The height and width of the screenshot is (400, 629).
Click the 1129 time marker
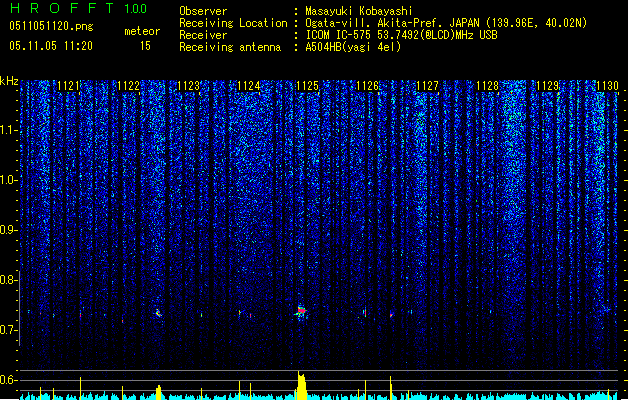pyautogui.click(x=548, y=86)
